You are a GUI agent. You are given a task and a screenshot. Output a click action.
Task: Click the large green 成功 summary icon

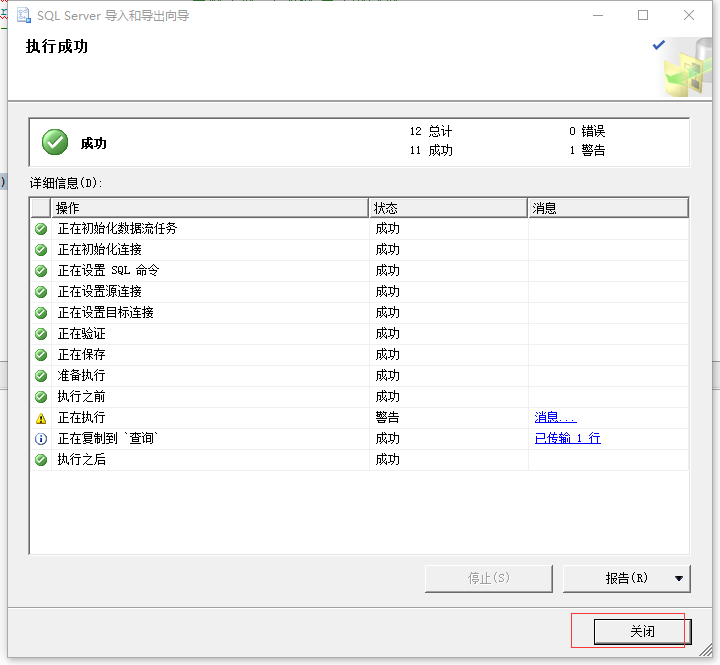55,142
